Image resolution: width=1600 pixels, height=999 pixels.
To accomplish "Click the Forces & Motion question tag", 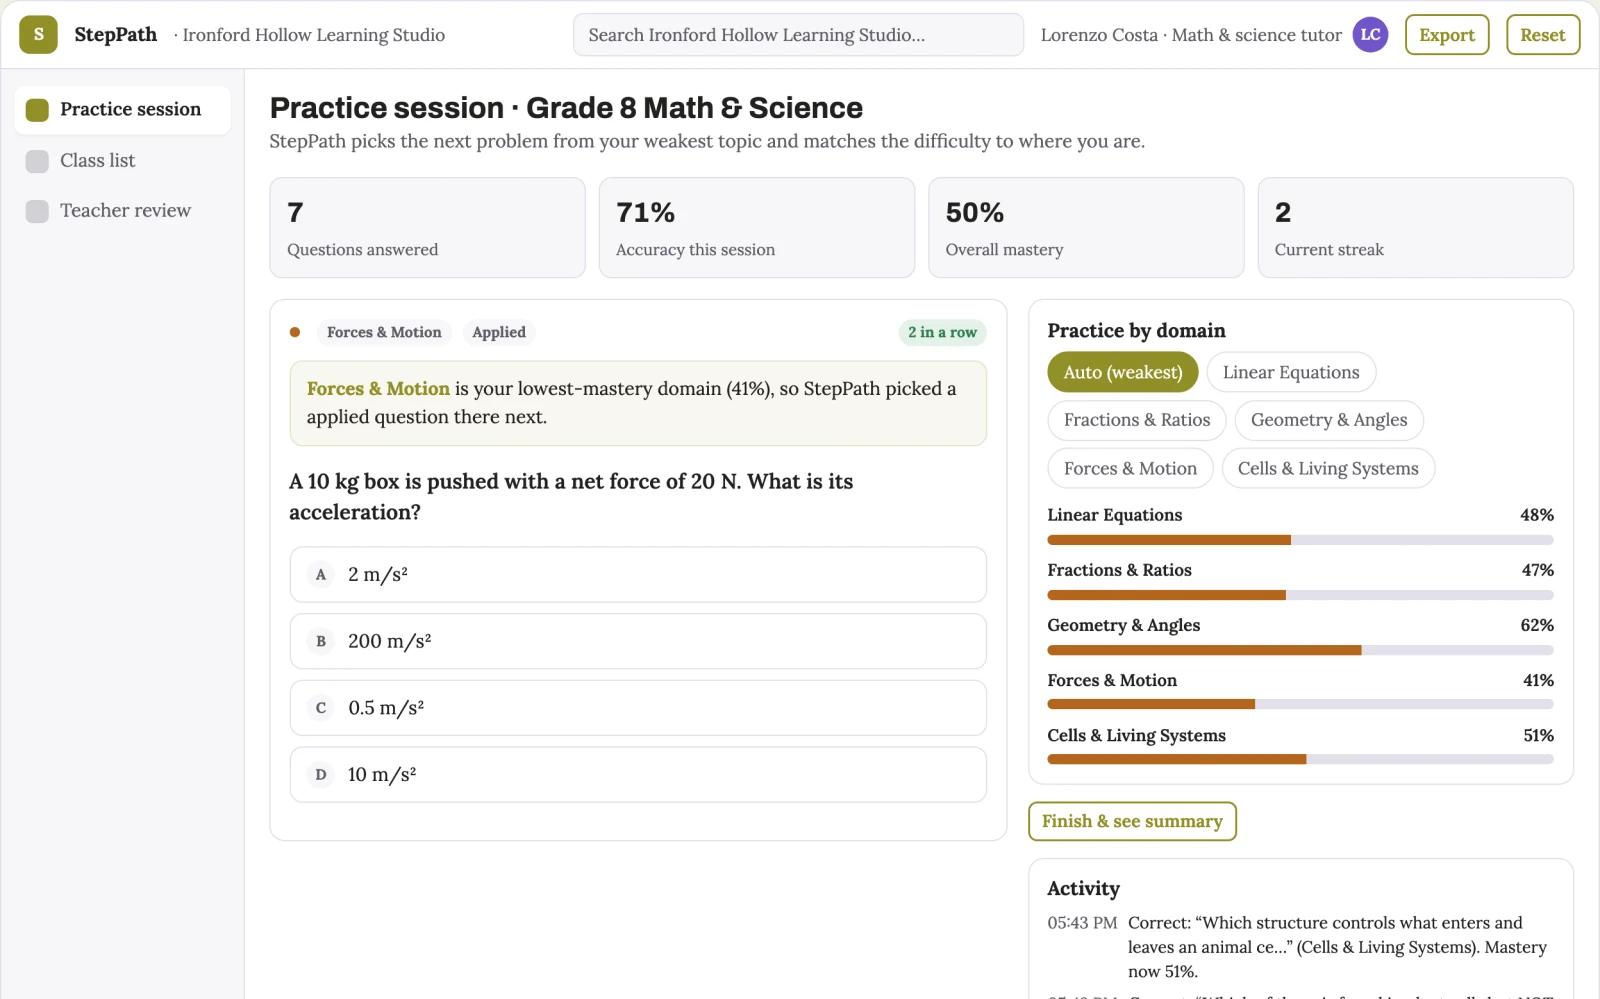I will coord(384,332).
